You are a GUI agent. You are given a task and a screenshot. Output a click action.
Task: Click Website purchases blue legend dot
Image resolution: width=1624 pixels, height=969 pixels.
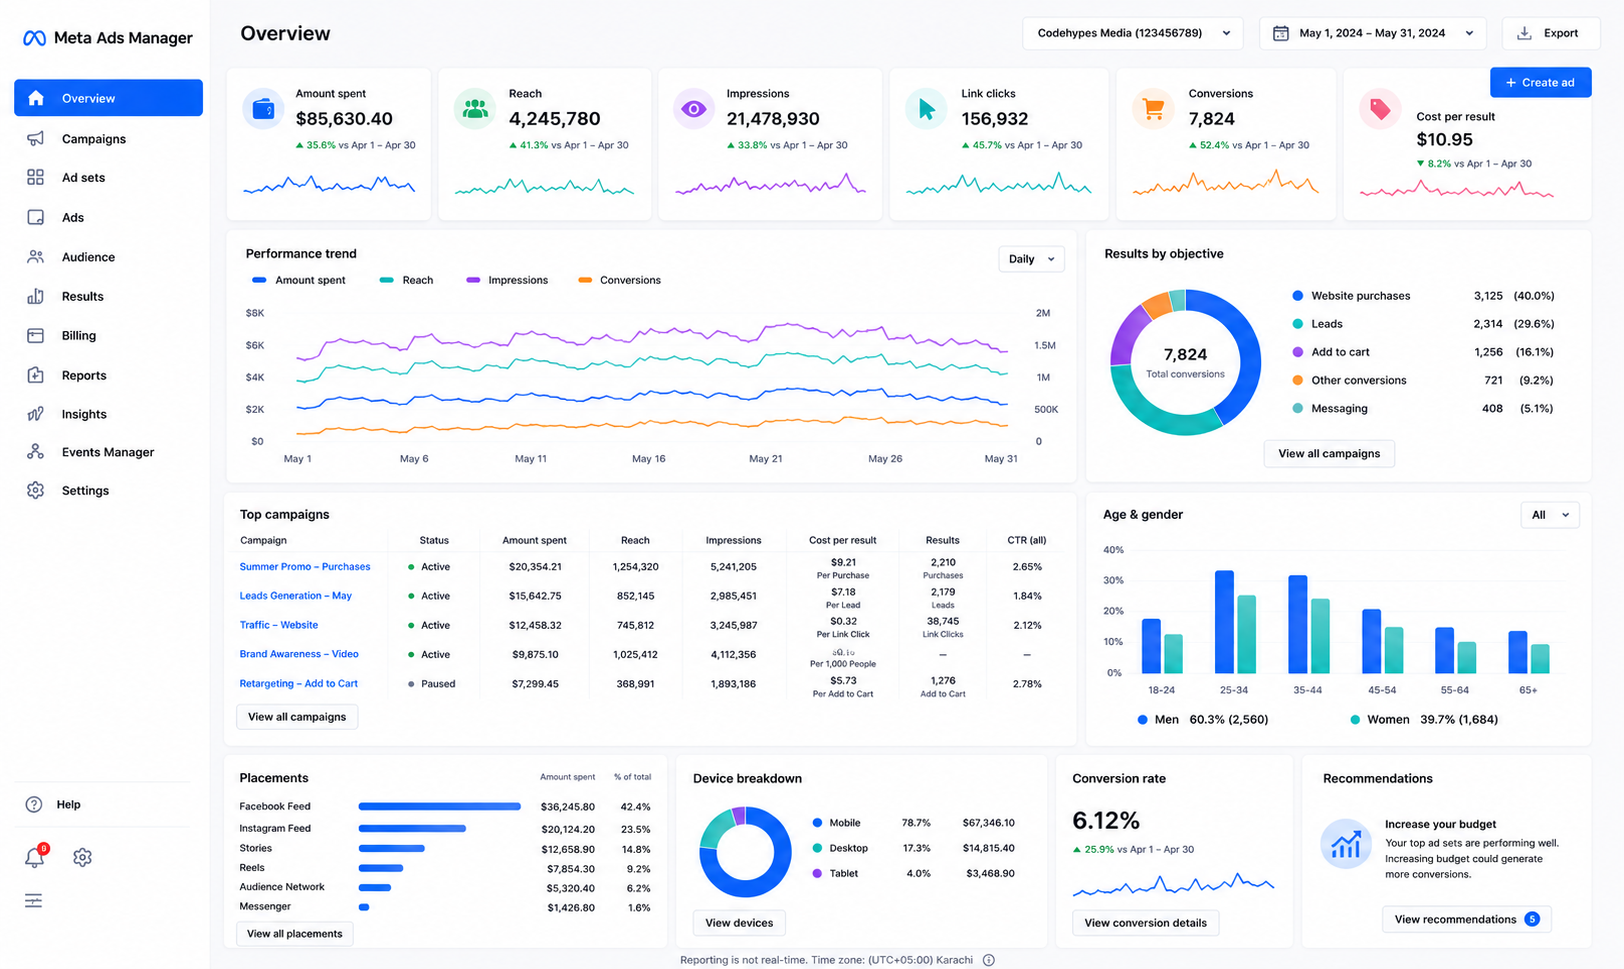pyautogui.click(x=1297, y=296)
